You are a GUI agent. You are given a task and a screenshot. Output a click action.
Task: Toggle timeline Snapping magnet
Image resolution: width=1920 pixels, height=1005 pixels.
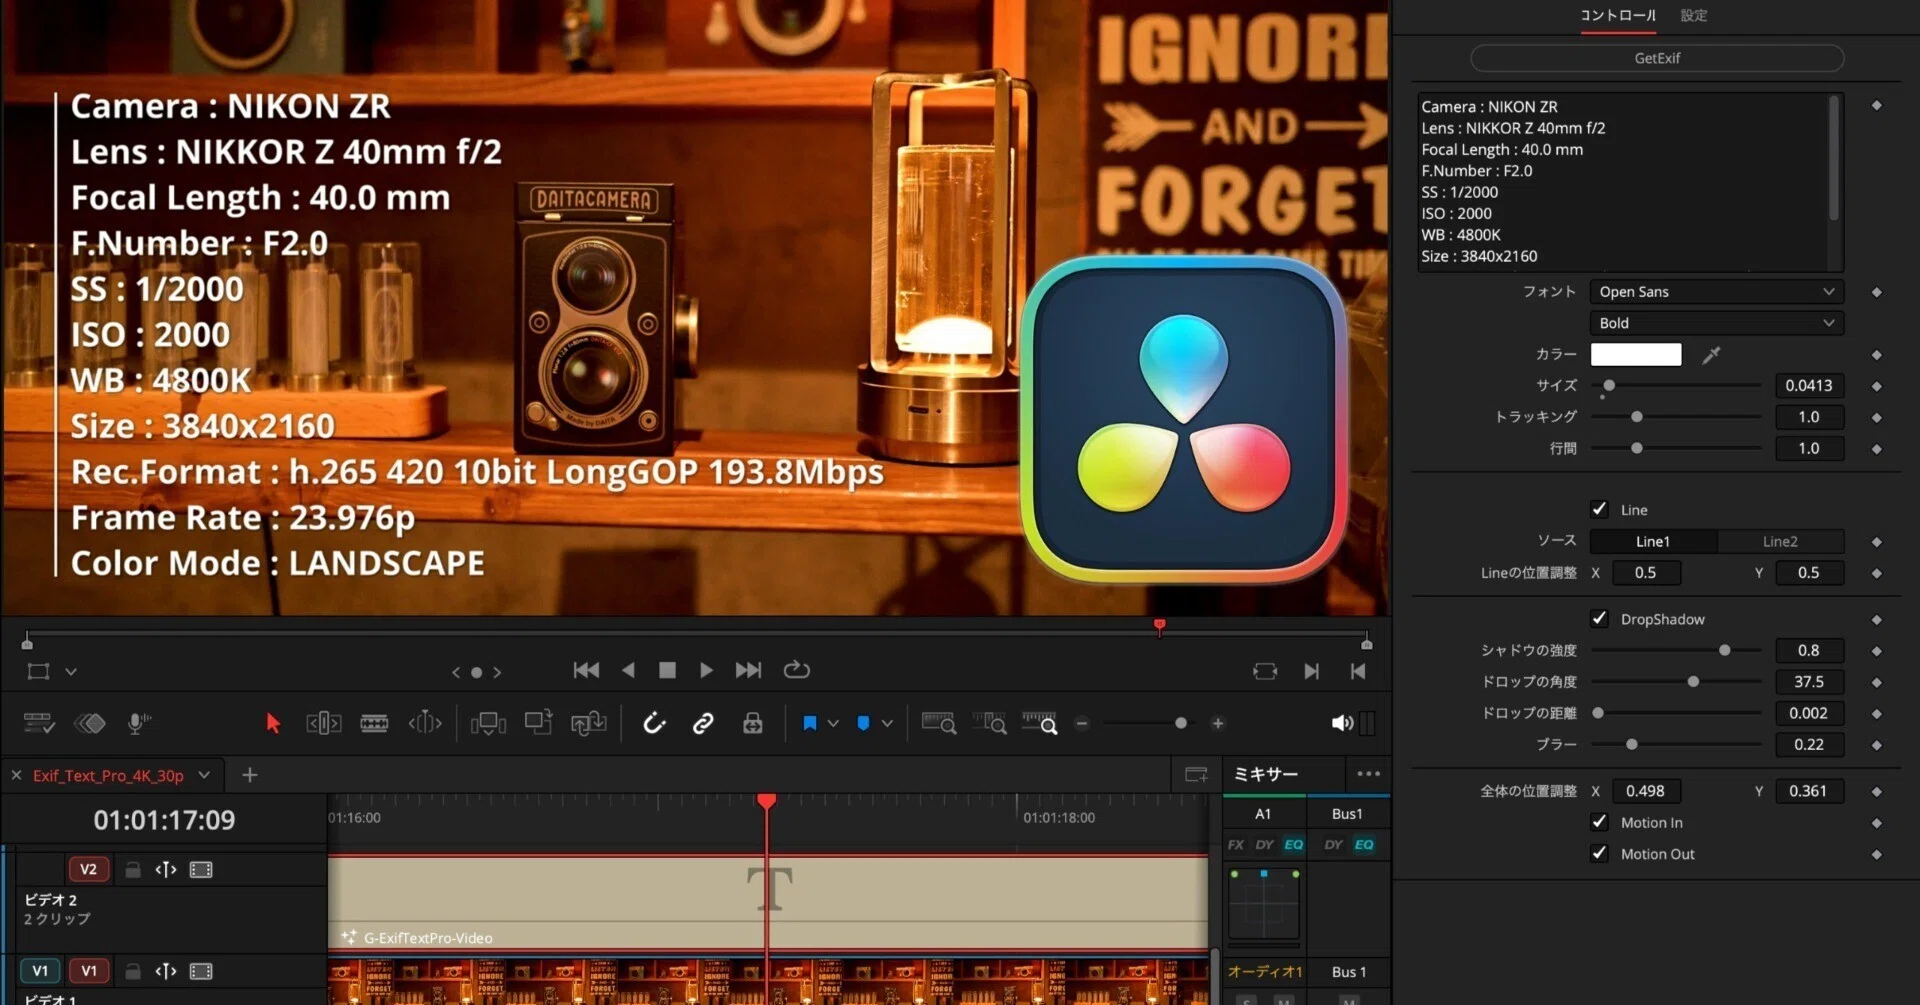click(x=654, y=723)
